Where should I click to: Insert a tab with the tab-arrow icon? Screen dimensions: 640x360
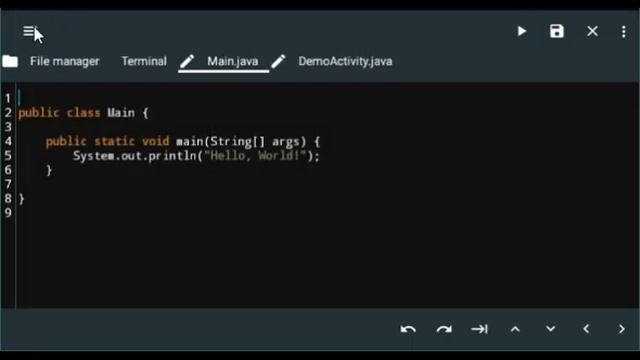pyautogui.click(x=479, y=329)
